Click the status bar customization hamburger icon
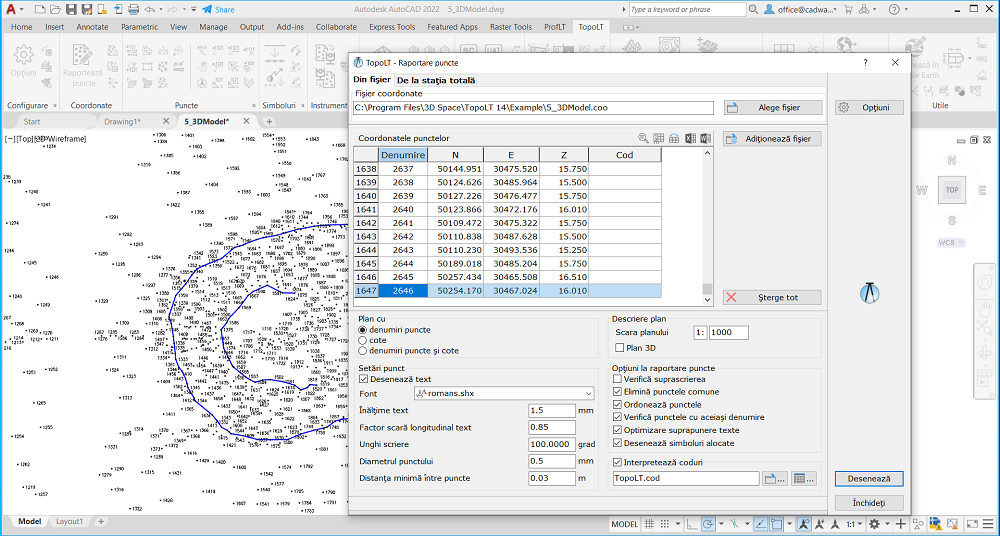Screen dimensions: 1000x536 tap(987, 524)
